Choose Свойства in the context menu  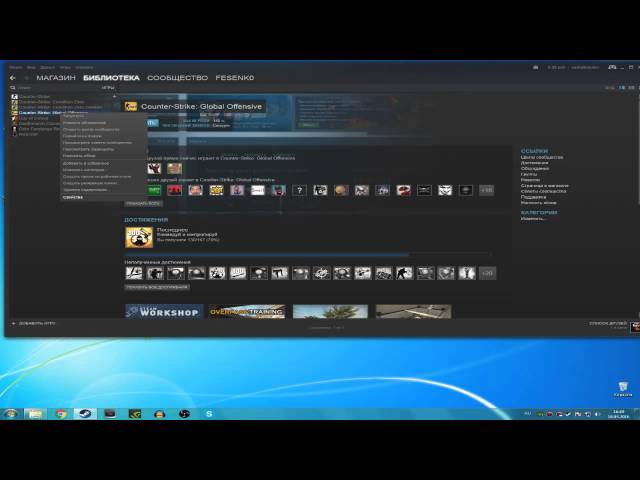click(x=73, y=197)
